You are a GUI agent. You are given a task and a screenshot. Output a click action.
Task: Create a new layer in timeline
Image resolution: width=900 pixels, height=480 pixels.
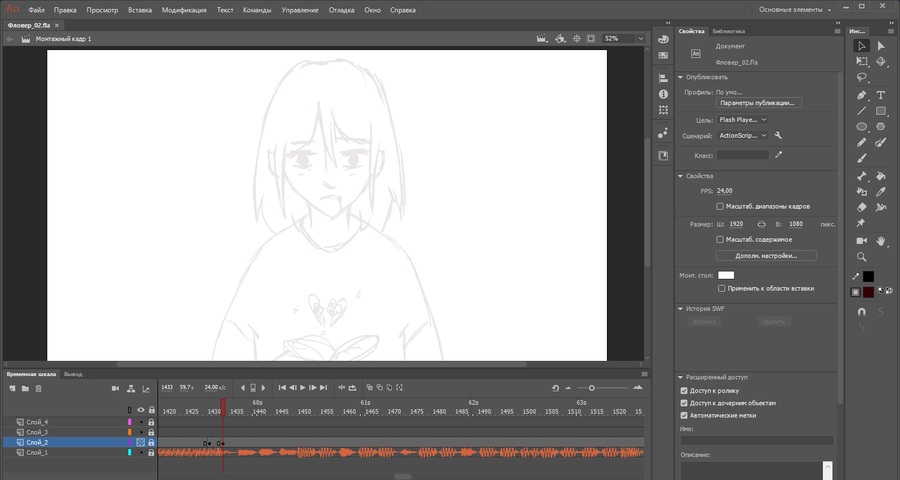click(12, 389)
